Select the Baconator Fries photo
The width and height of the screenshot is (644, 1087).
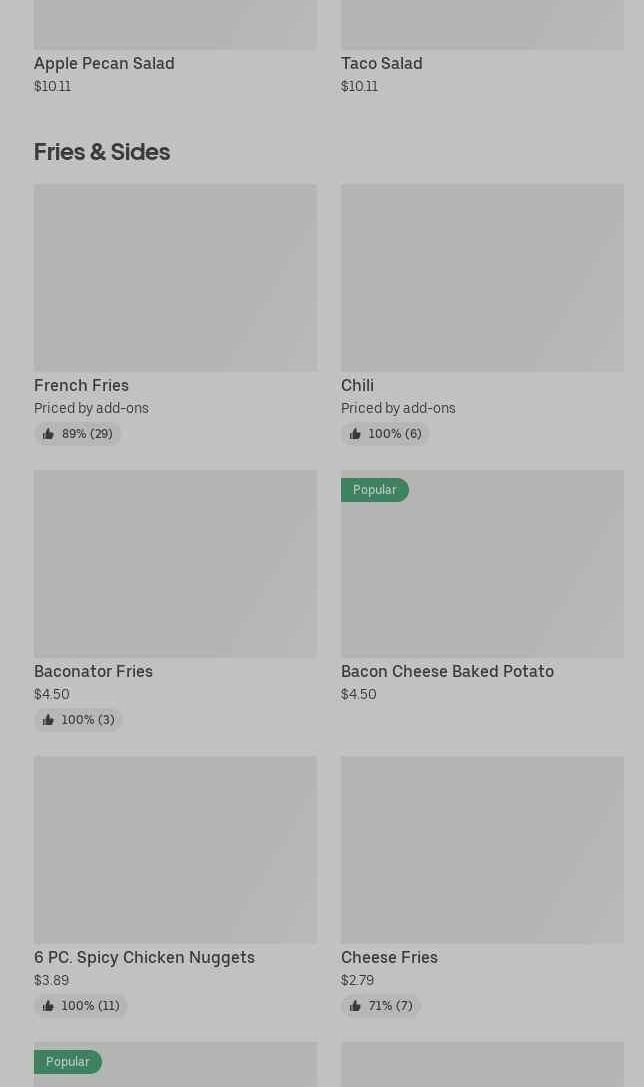(x=175, y=563)
